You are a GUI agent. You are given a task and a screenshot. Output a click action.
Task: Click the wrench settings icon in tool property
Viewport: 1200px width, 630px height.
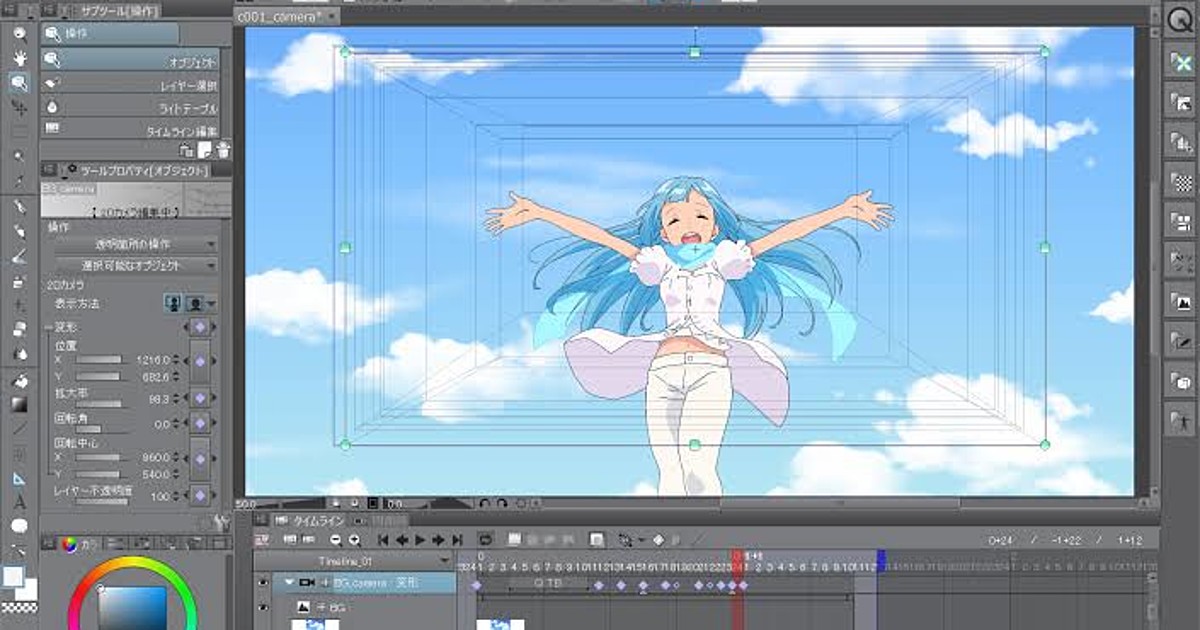tap(222, 521)
